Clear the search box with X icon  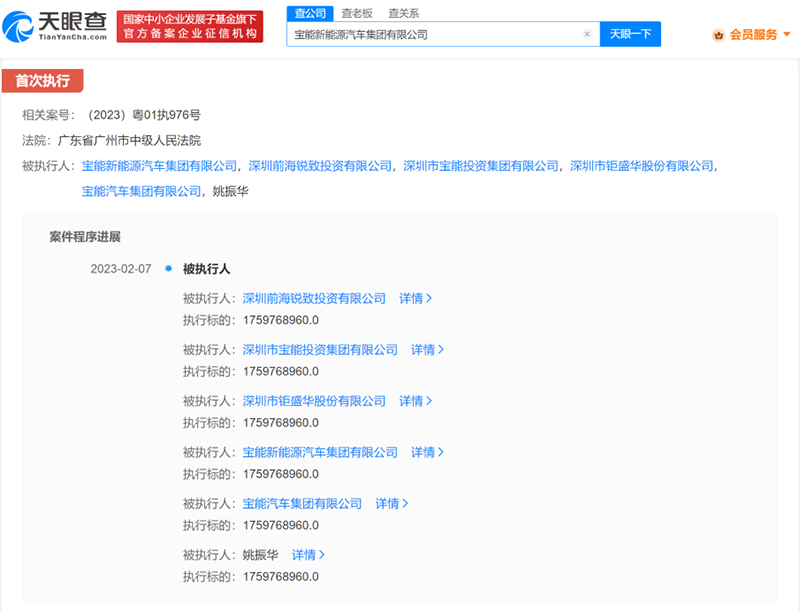click(x=587, y=34)
